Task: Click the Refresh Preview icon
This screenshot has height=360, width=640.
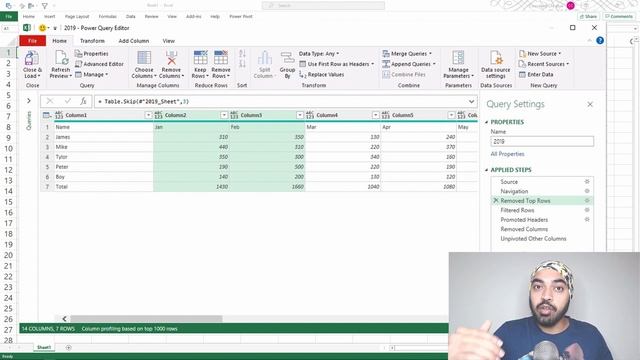Action: (61, 58)
